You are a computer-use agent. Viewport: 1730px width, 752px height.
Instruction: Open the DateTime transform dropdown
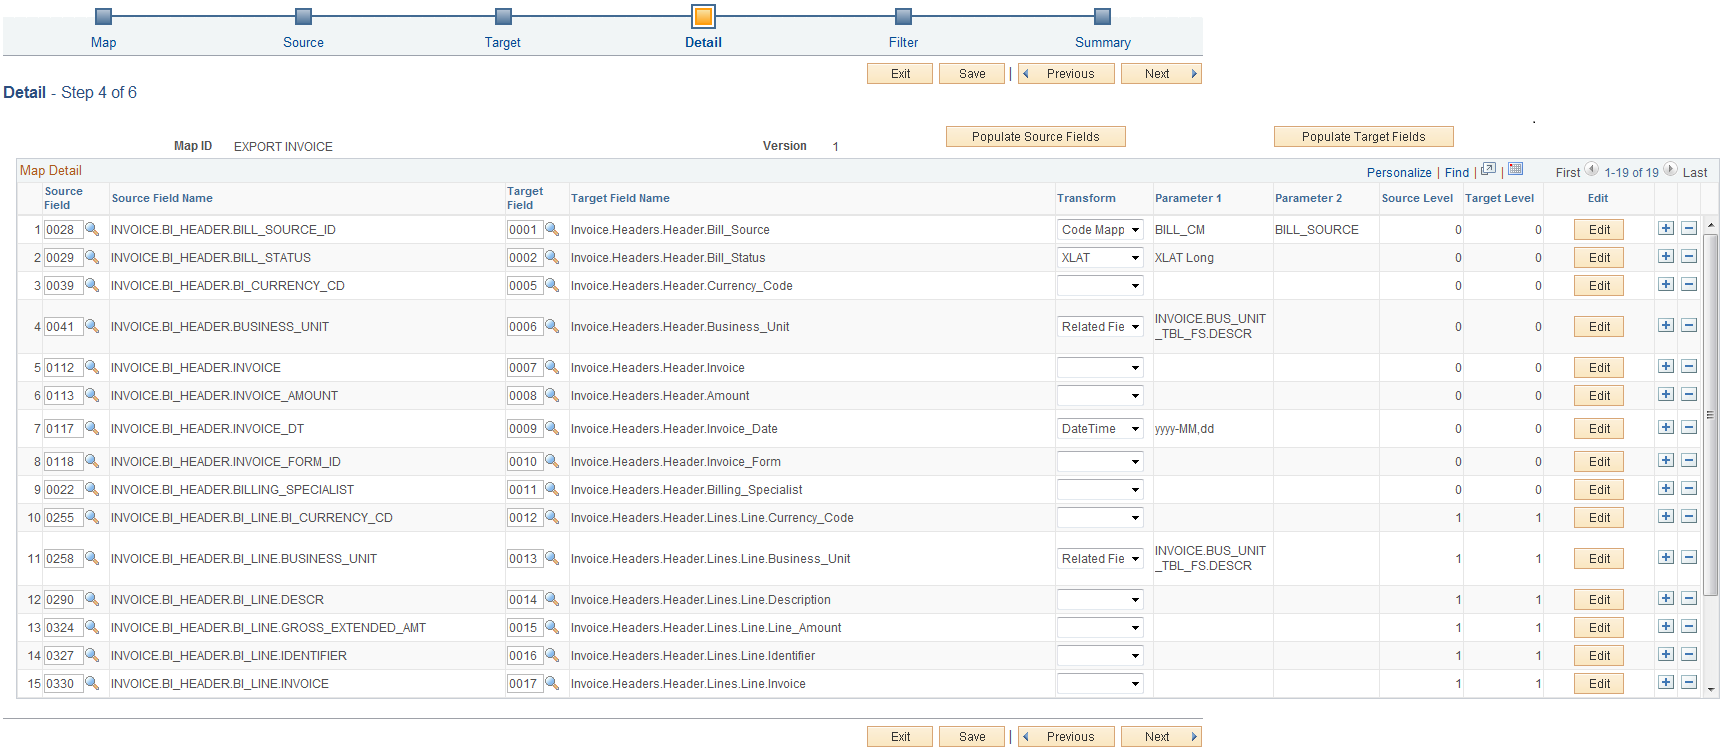point(1100,429)
